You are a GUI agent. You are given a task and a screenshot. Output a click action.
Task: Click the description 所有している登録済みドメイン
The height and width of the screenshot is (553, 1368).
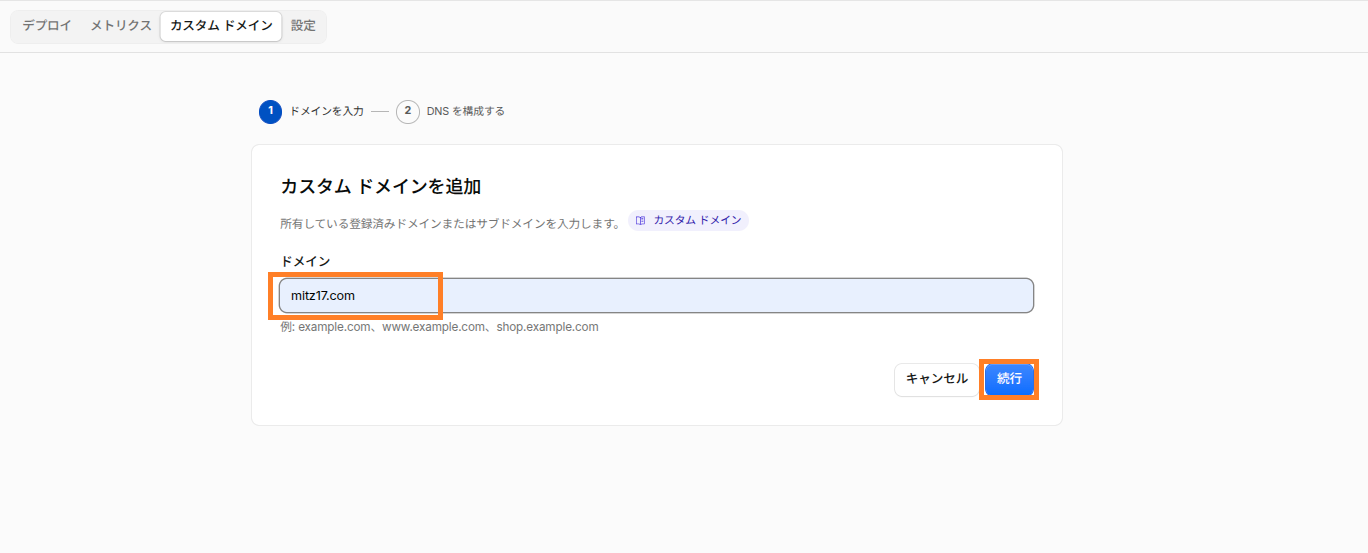(x=451, y=224)
